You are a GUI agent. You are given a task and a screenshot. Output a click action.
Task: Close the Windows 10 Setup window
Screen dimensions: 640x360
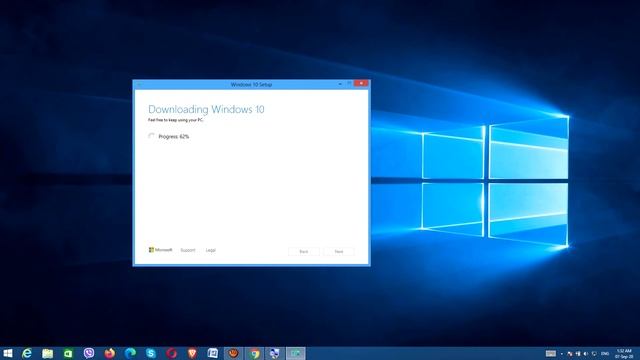[x=361, y=83]
